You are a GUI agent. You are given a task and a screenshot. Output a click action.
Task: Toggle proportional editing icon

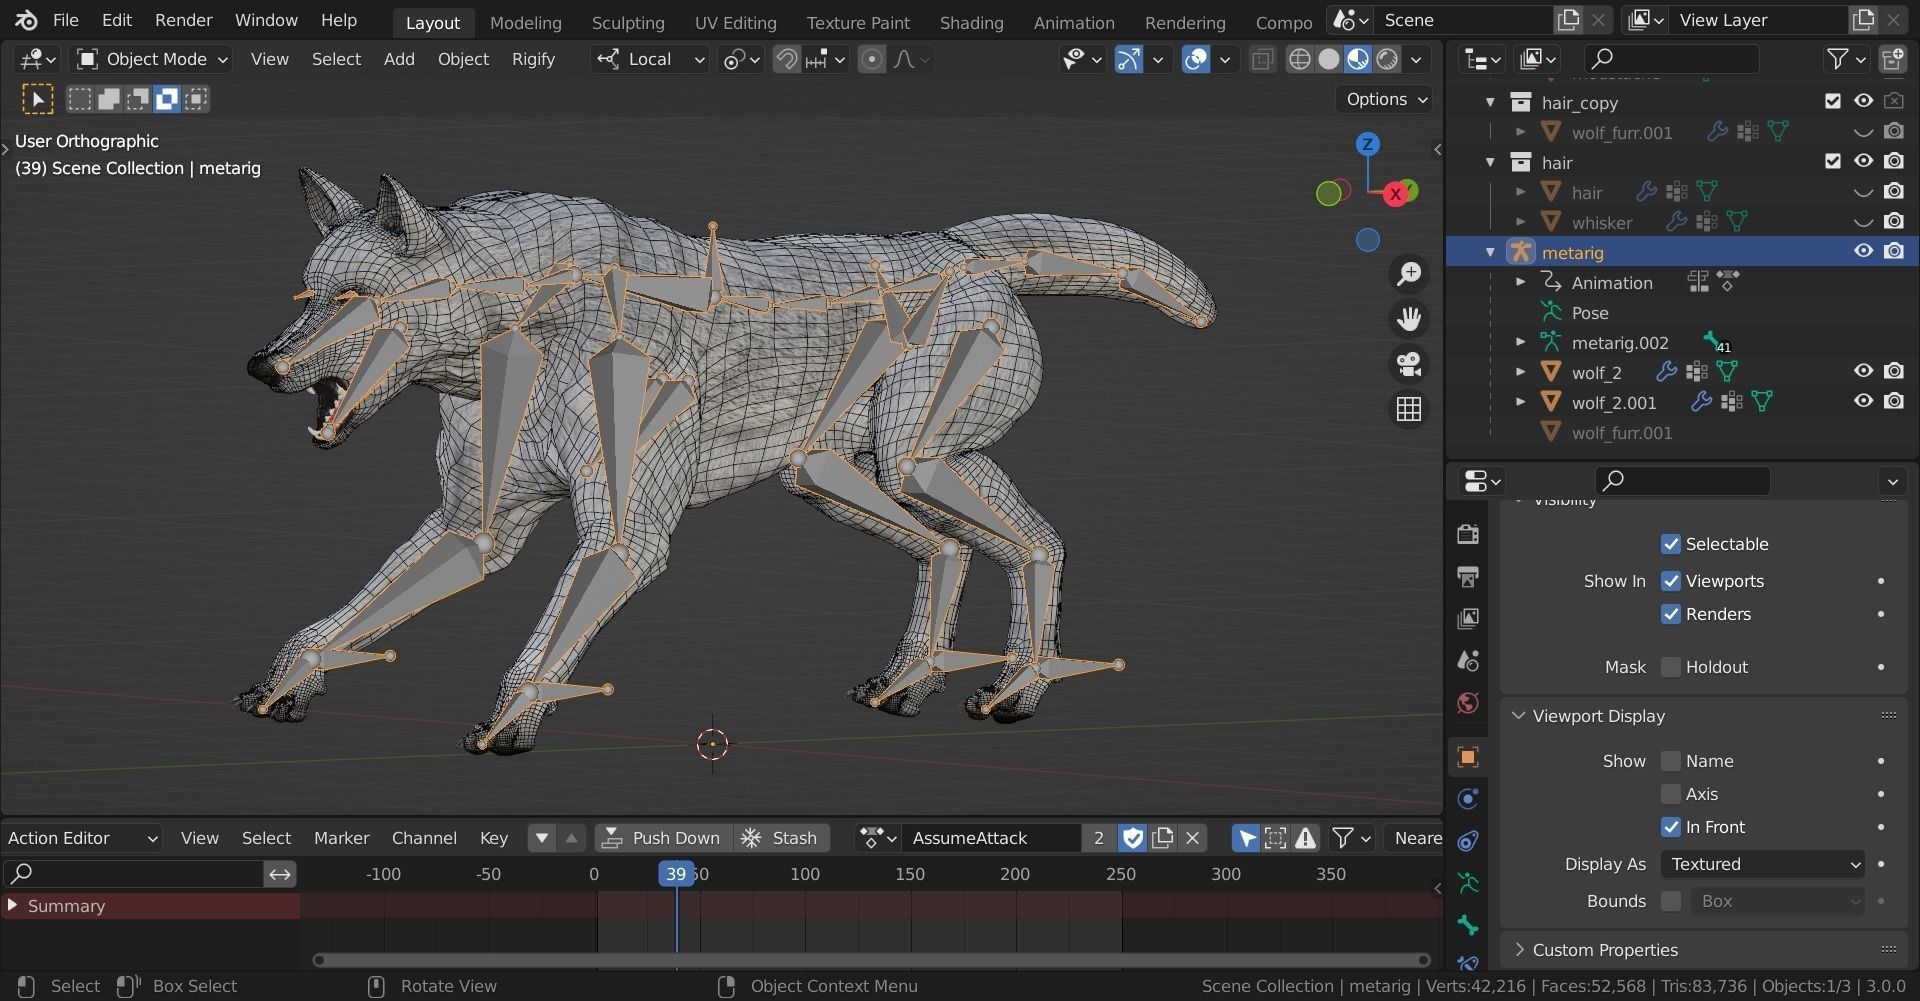(872, 60)
